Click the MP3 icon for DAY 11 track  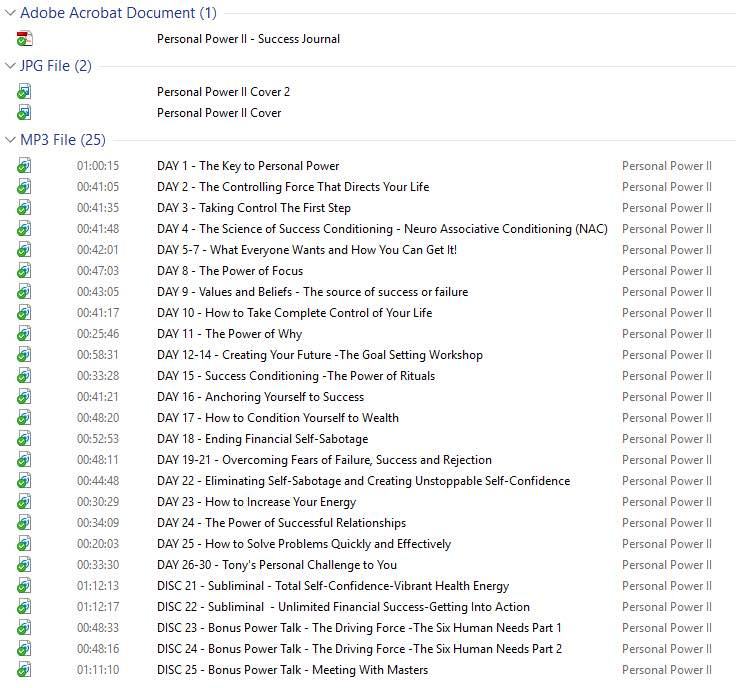24,334
